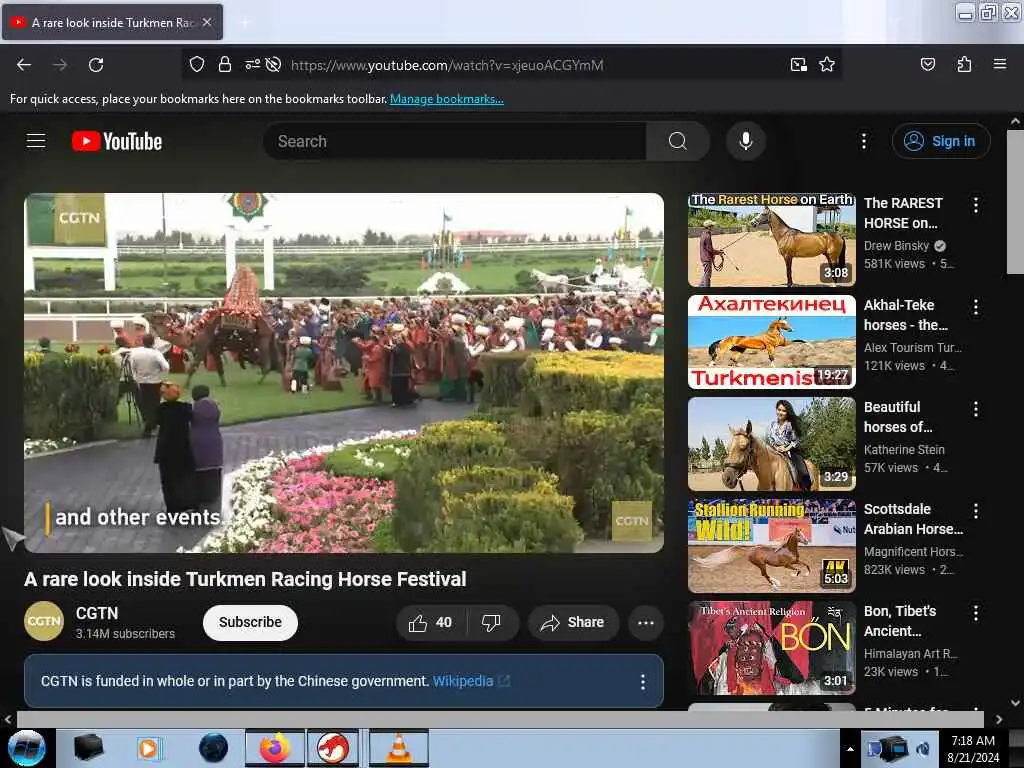1024x768 pixels.
Task: Click the taskbar clock 7:18 AM
Action: pos(973,749)
